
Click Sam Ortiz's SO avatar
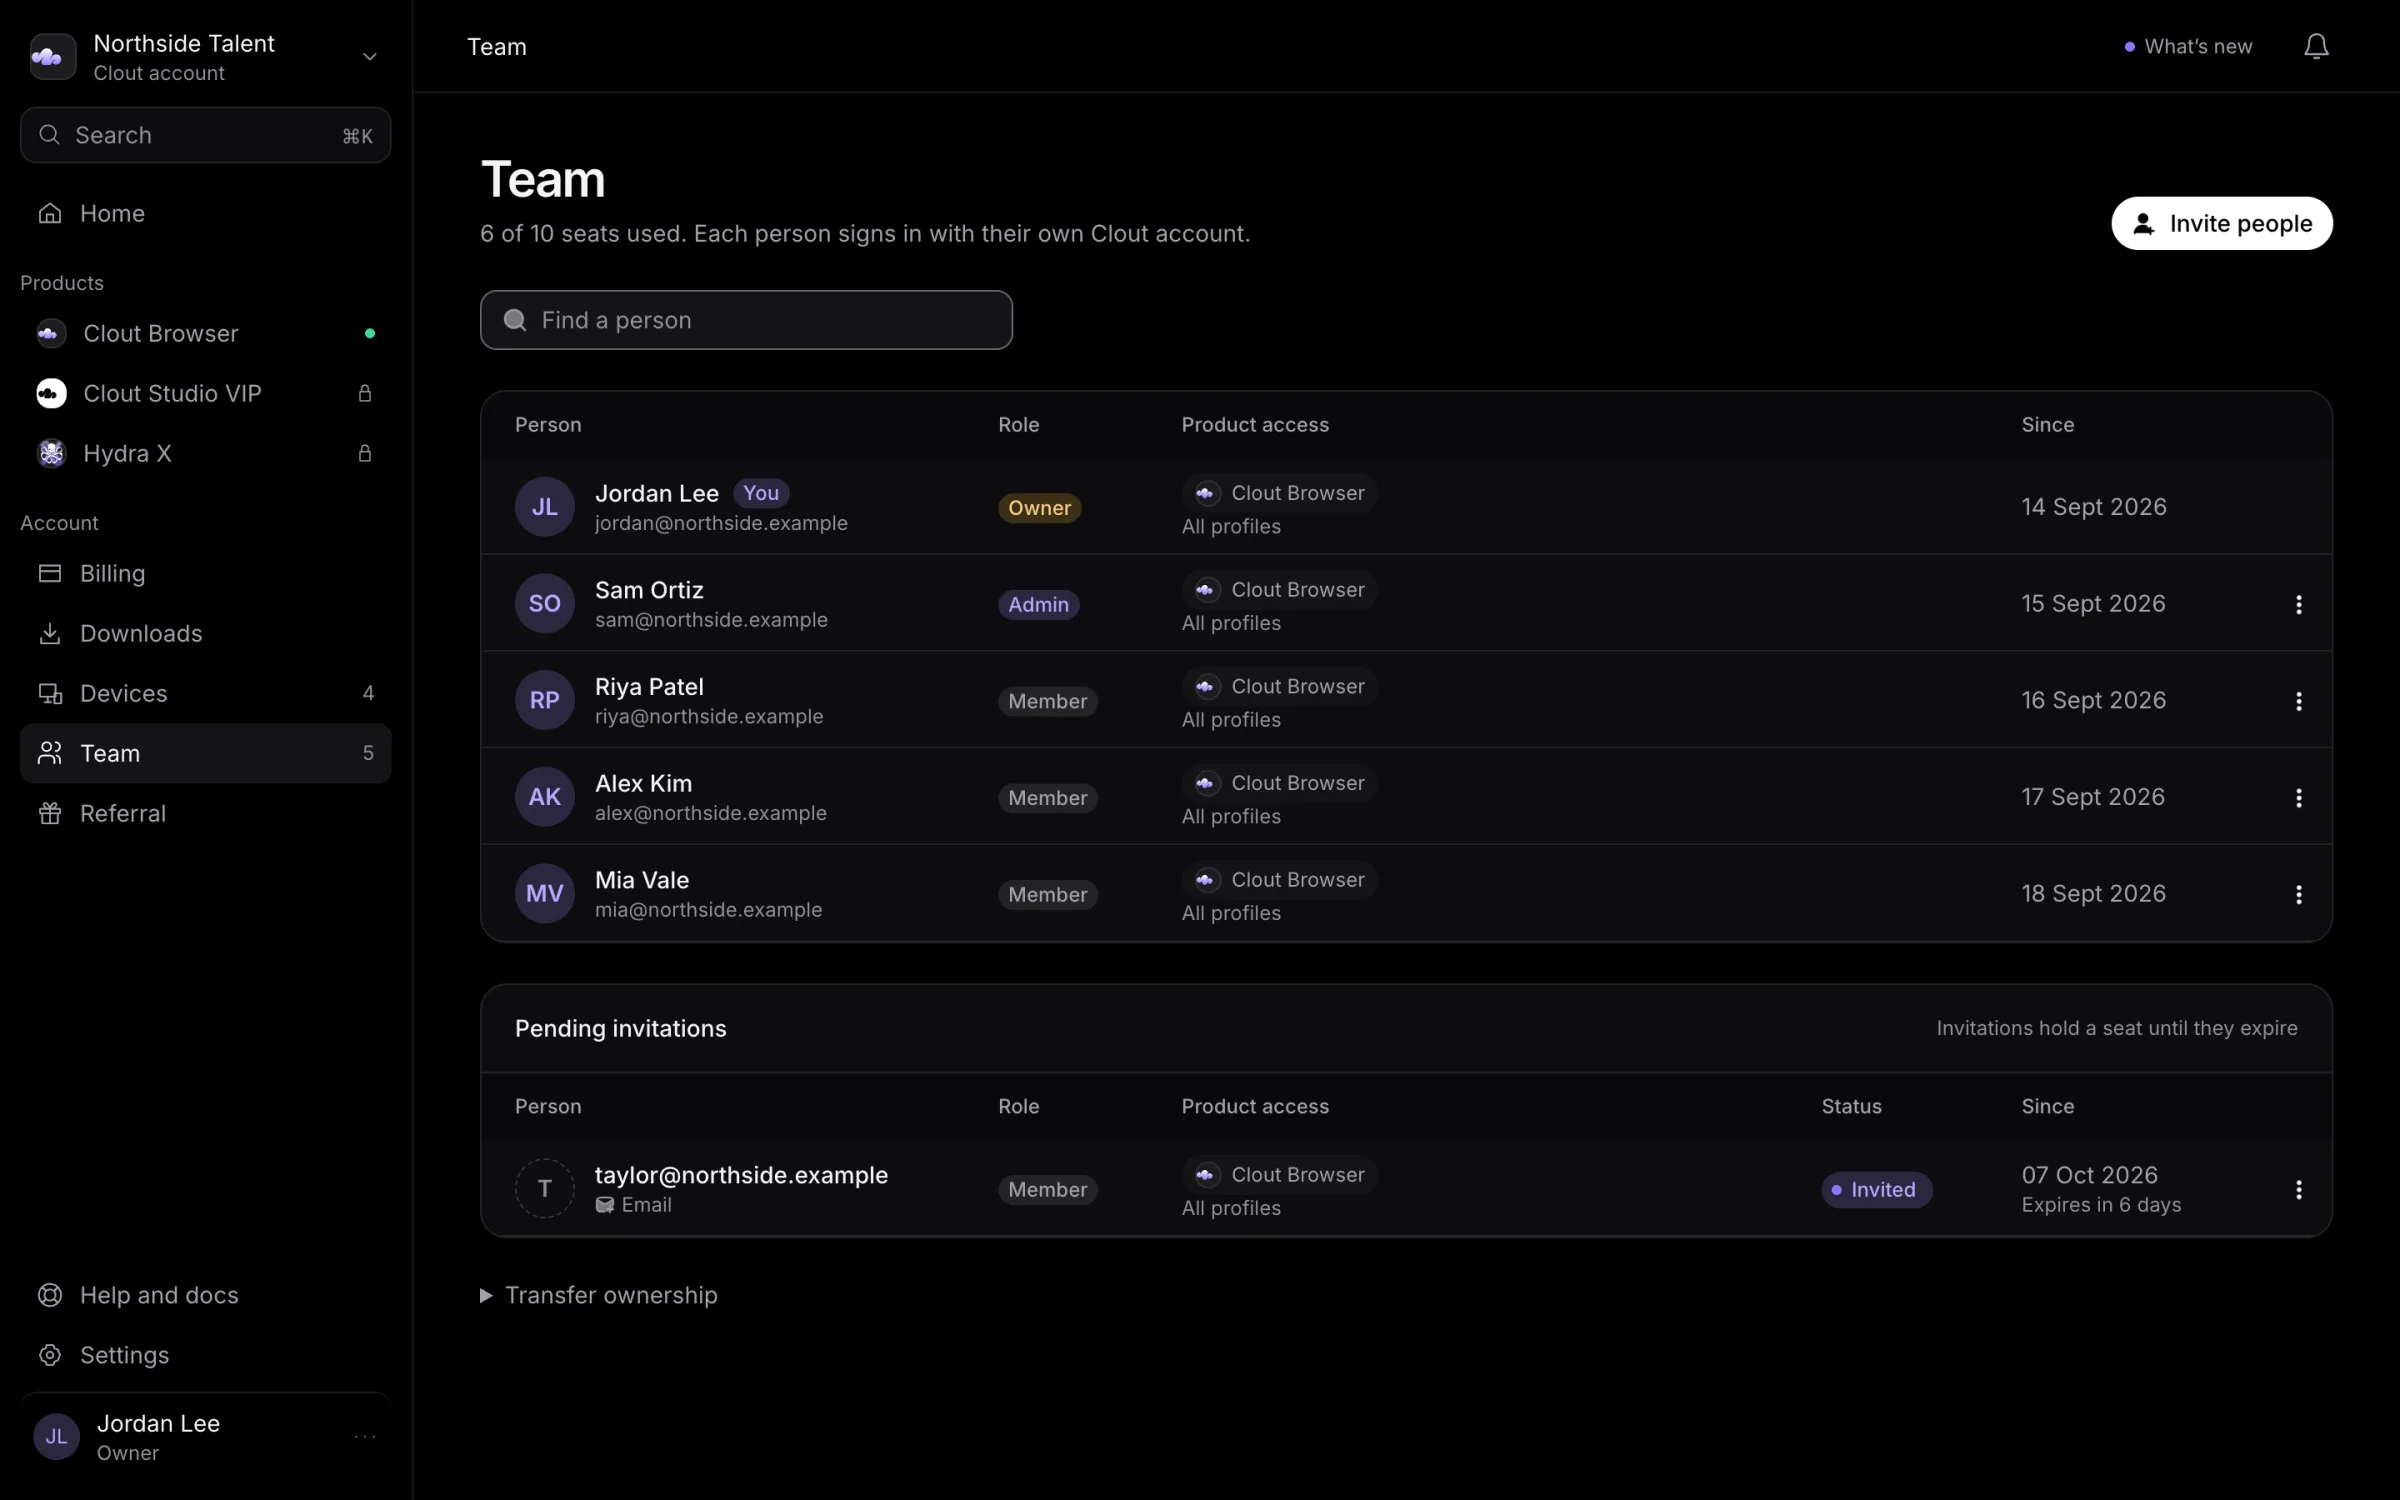click(544, 604)
